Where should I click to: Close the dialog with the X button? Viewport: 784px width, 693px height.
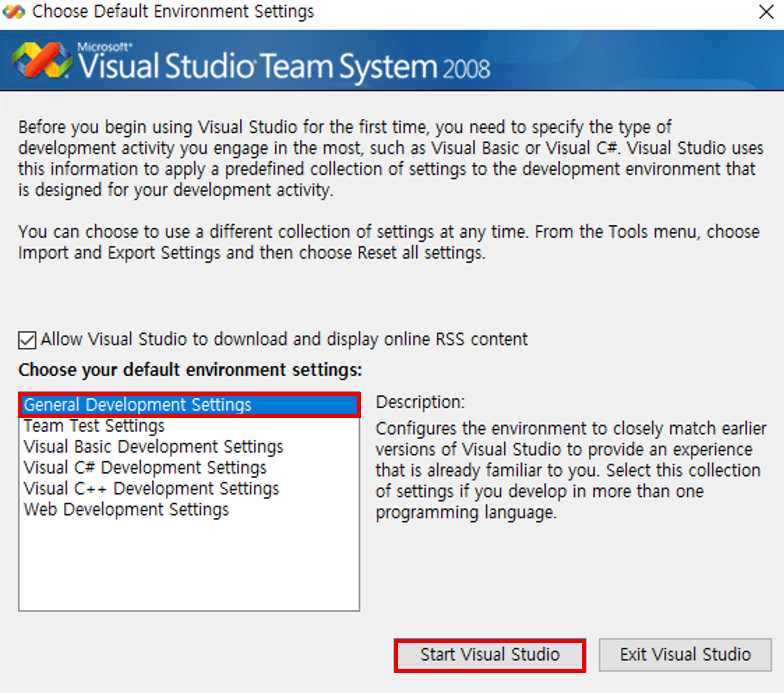pyautogui.click(x=763, y=12)
